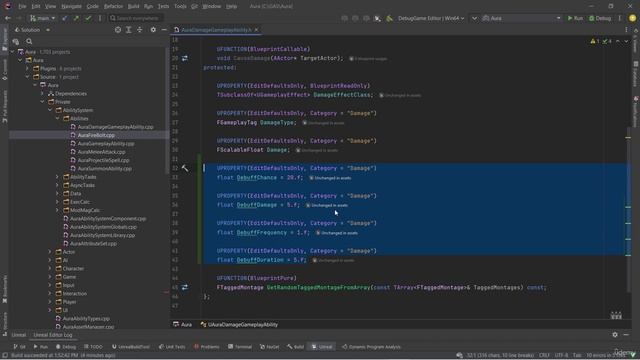Open the Tools menu

coord(180,7)
